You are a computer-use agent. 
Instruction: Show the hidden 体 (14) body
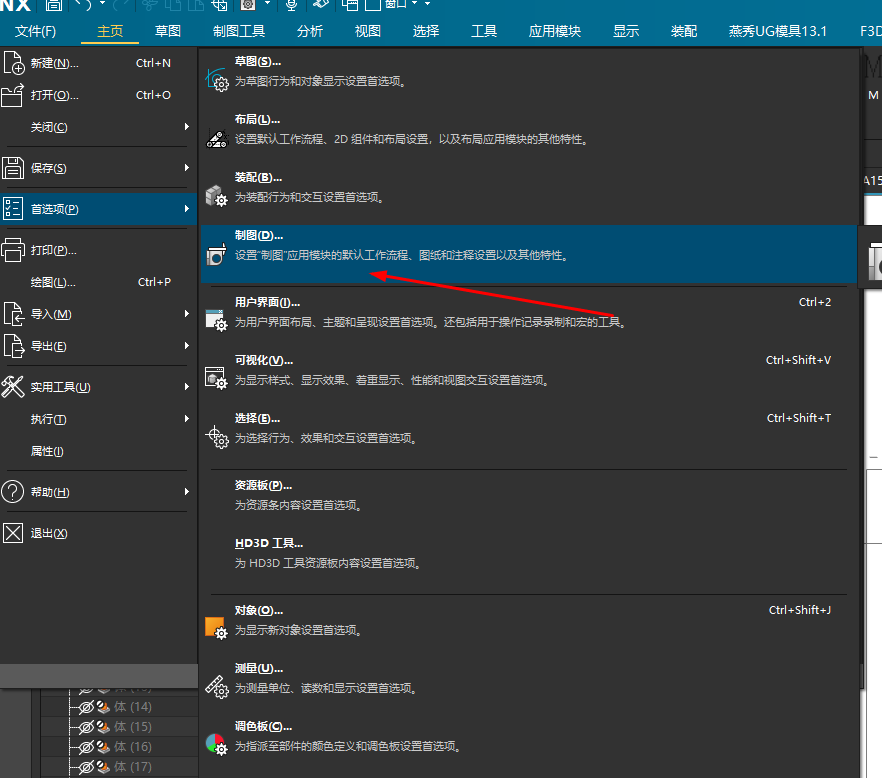(88, 706)
